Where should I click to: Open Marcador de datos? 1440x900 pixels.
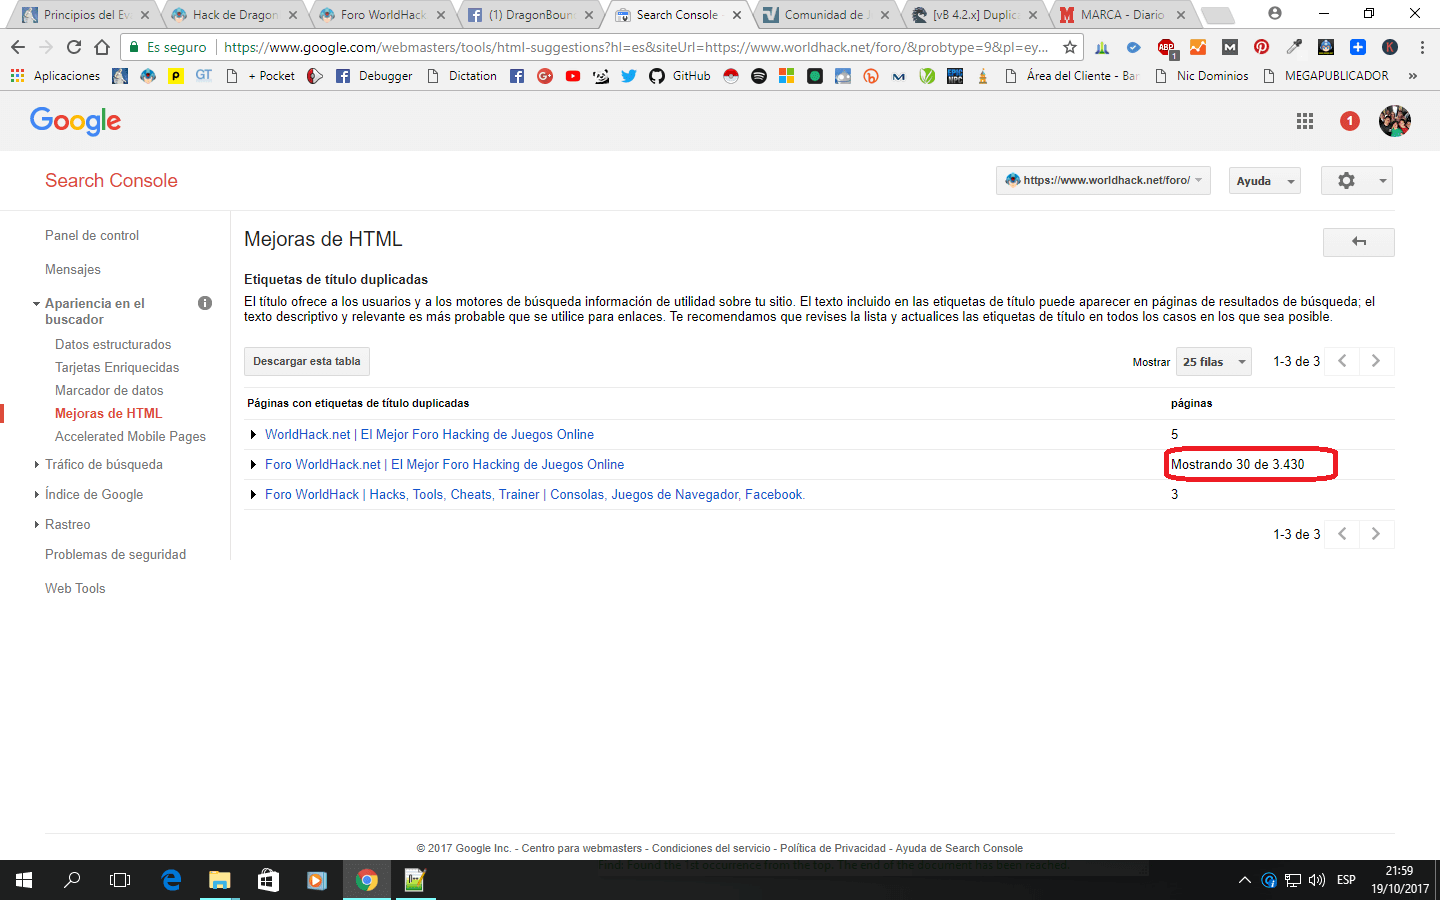tap(109, 390)
